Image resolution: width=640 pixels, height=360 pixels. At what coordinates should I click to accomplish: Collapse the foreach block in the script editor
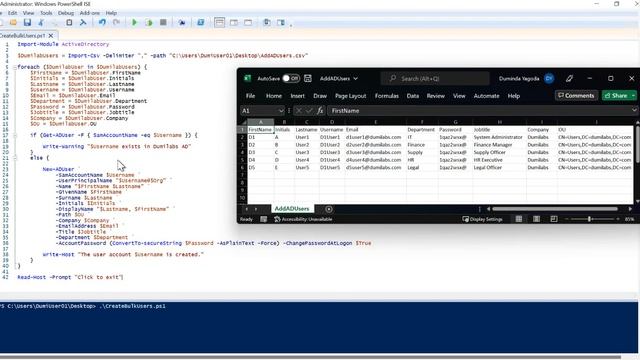[x=15, y=67]
